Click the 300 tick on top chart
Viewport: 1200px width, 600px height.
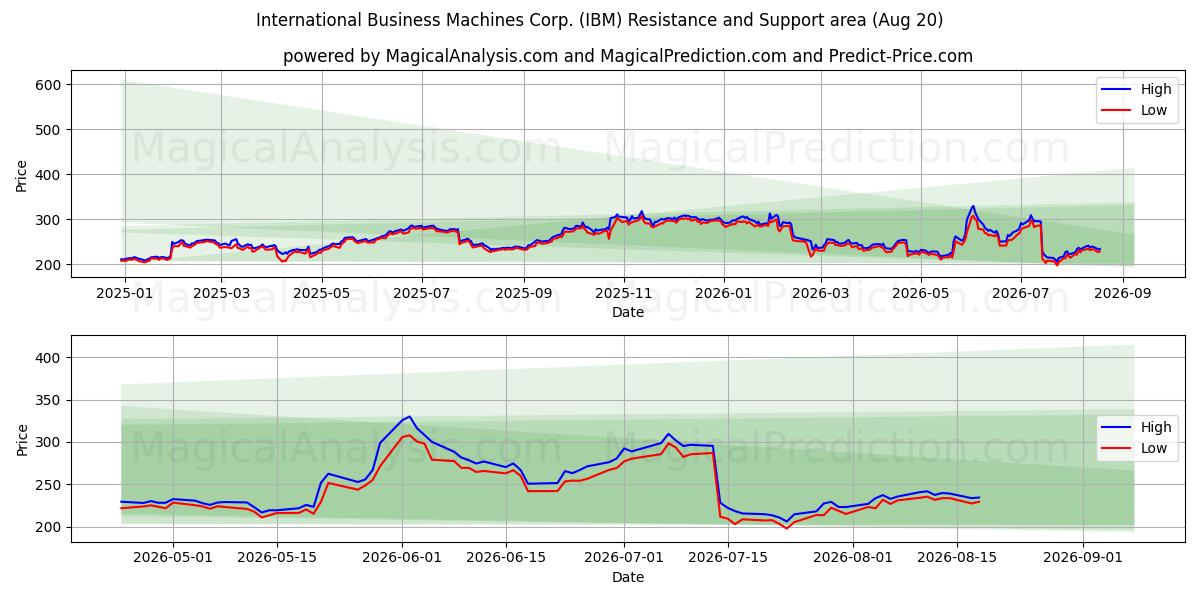click(50, 220)
